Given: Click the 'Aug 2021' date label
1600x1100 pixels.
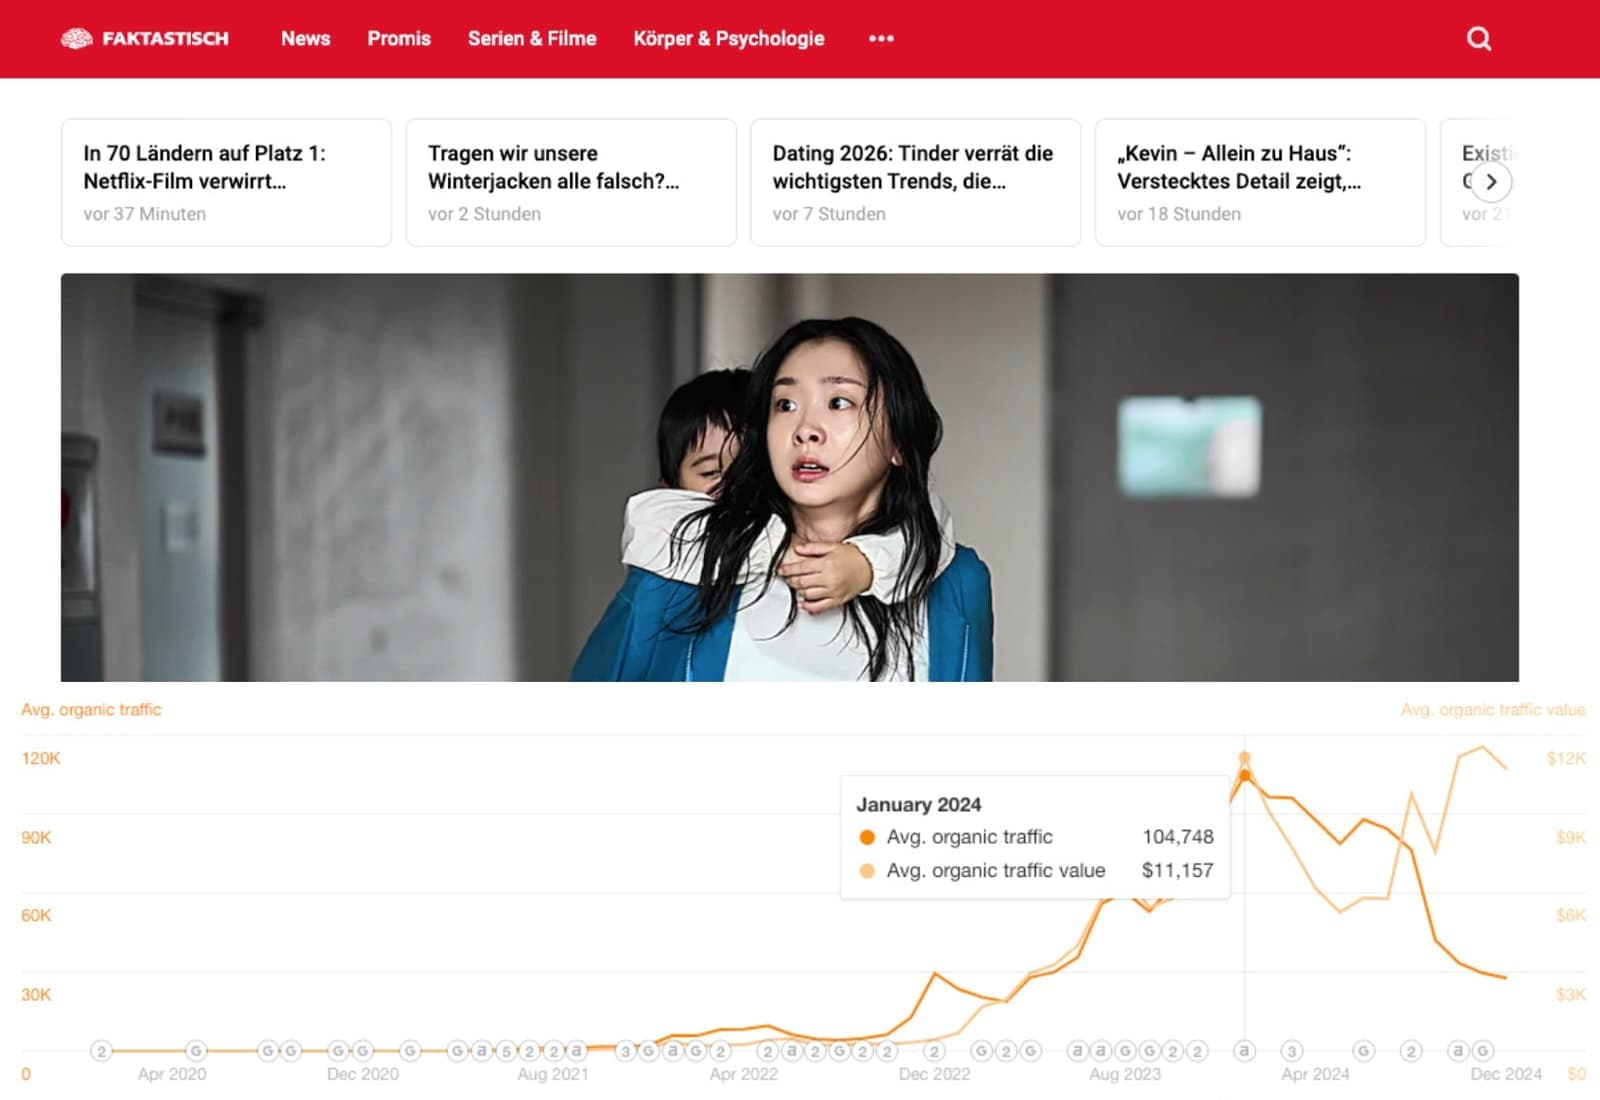Looking at the screenshot, I should pos(553,1075).
